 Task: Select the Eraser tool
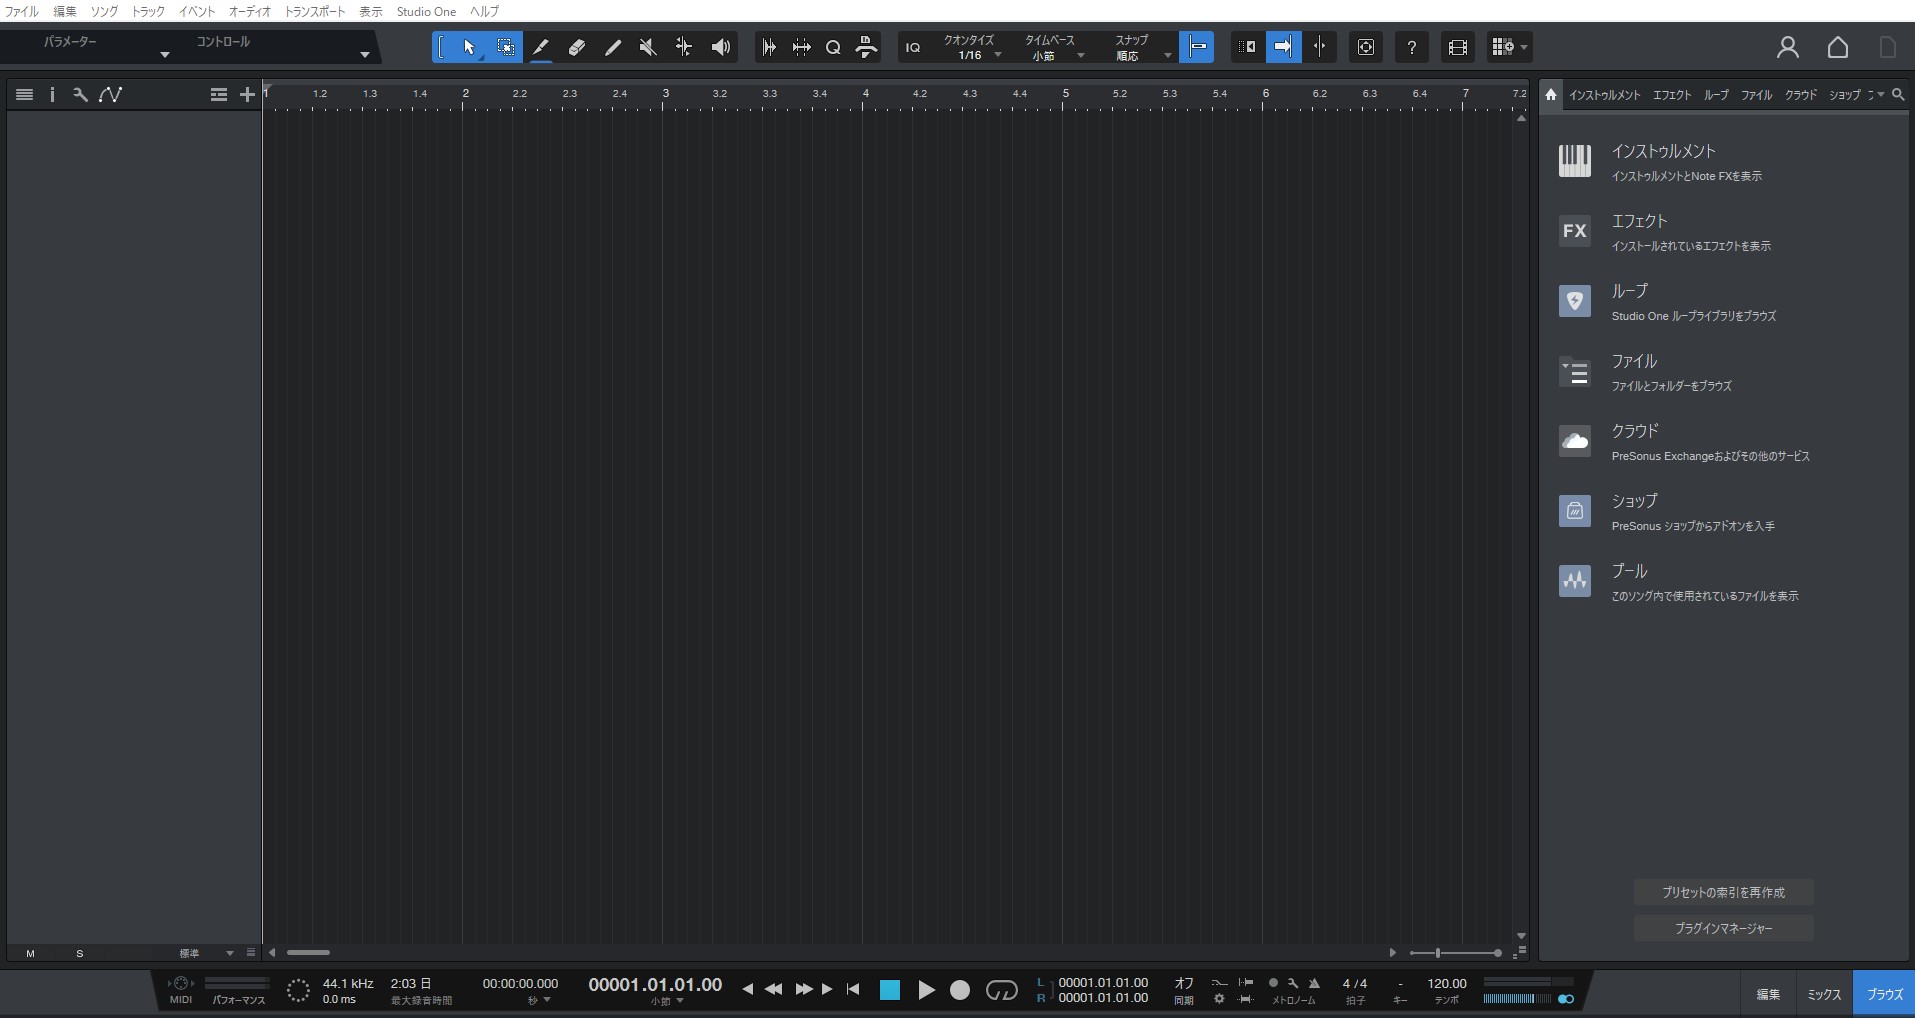pyautogui.click(x=577, y=47)
